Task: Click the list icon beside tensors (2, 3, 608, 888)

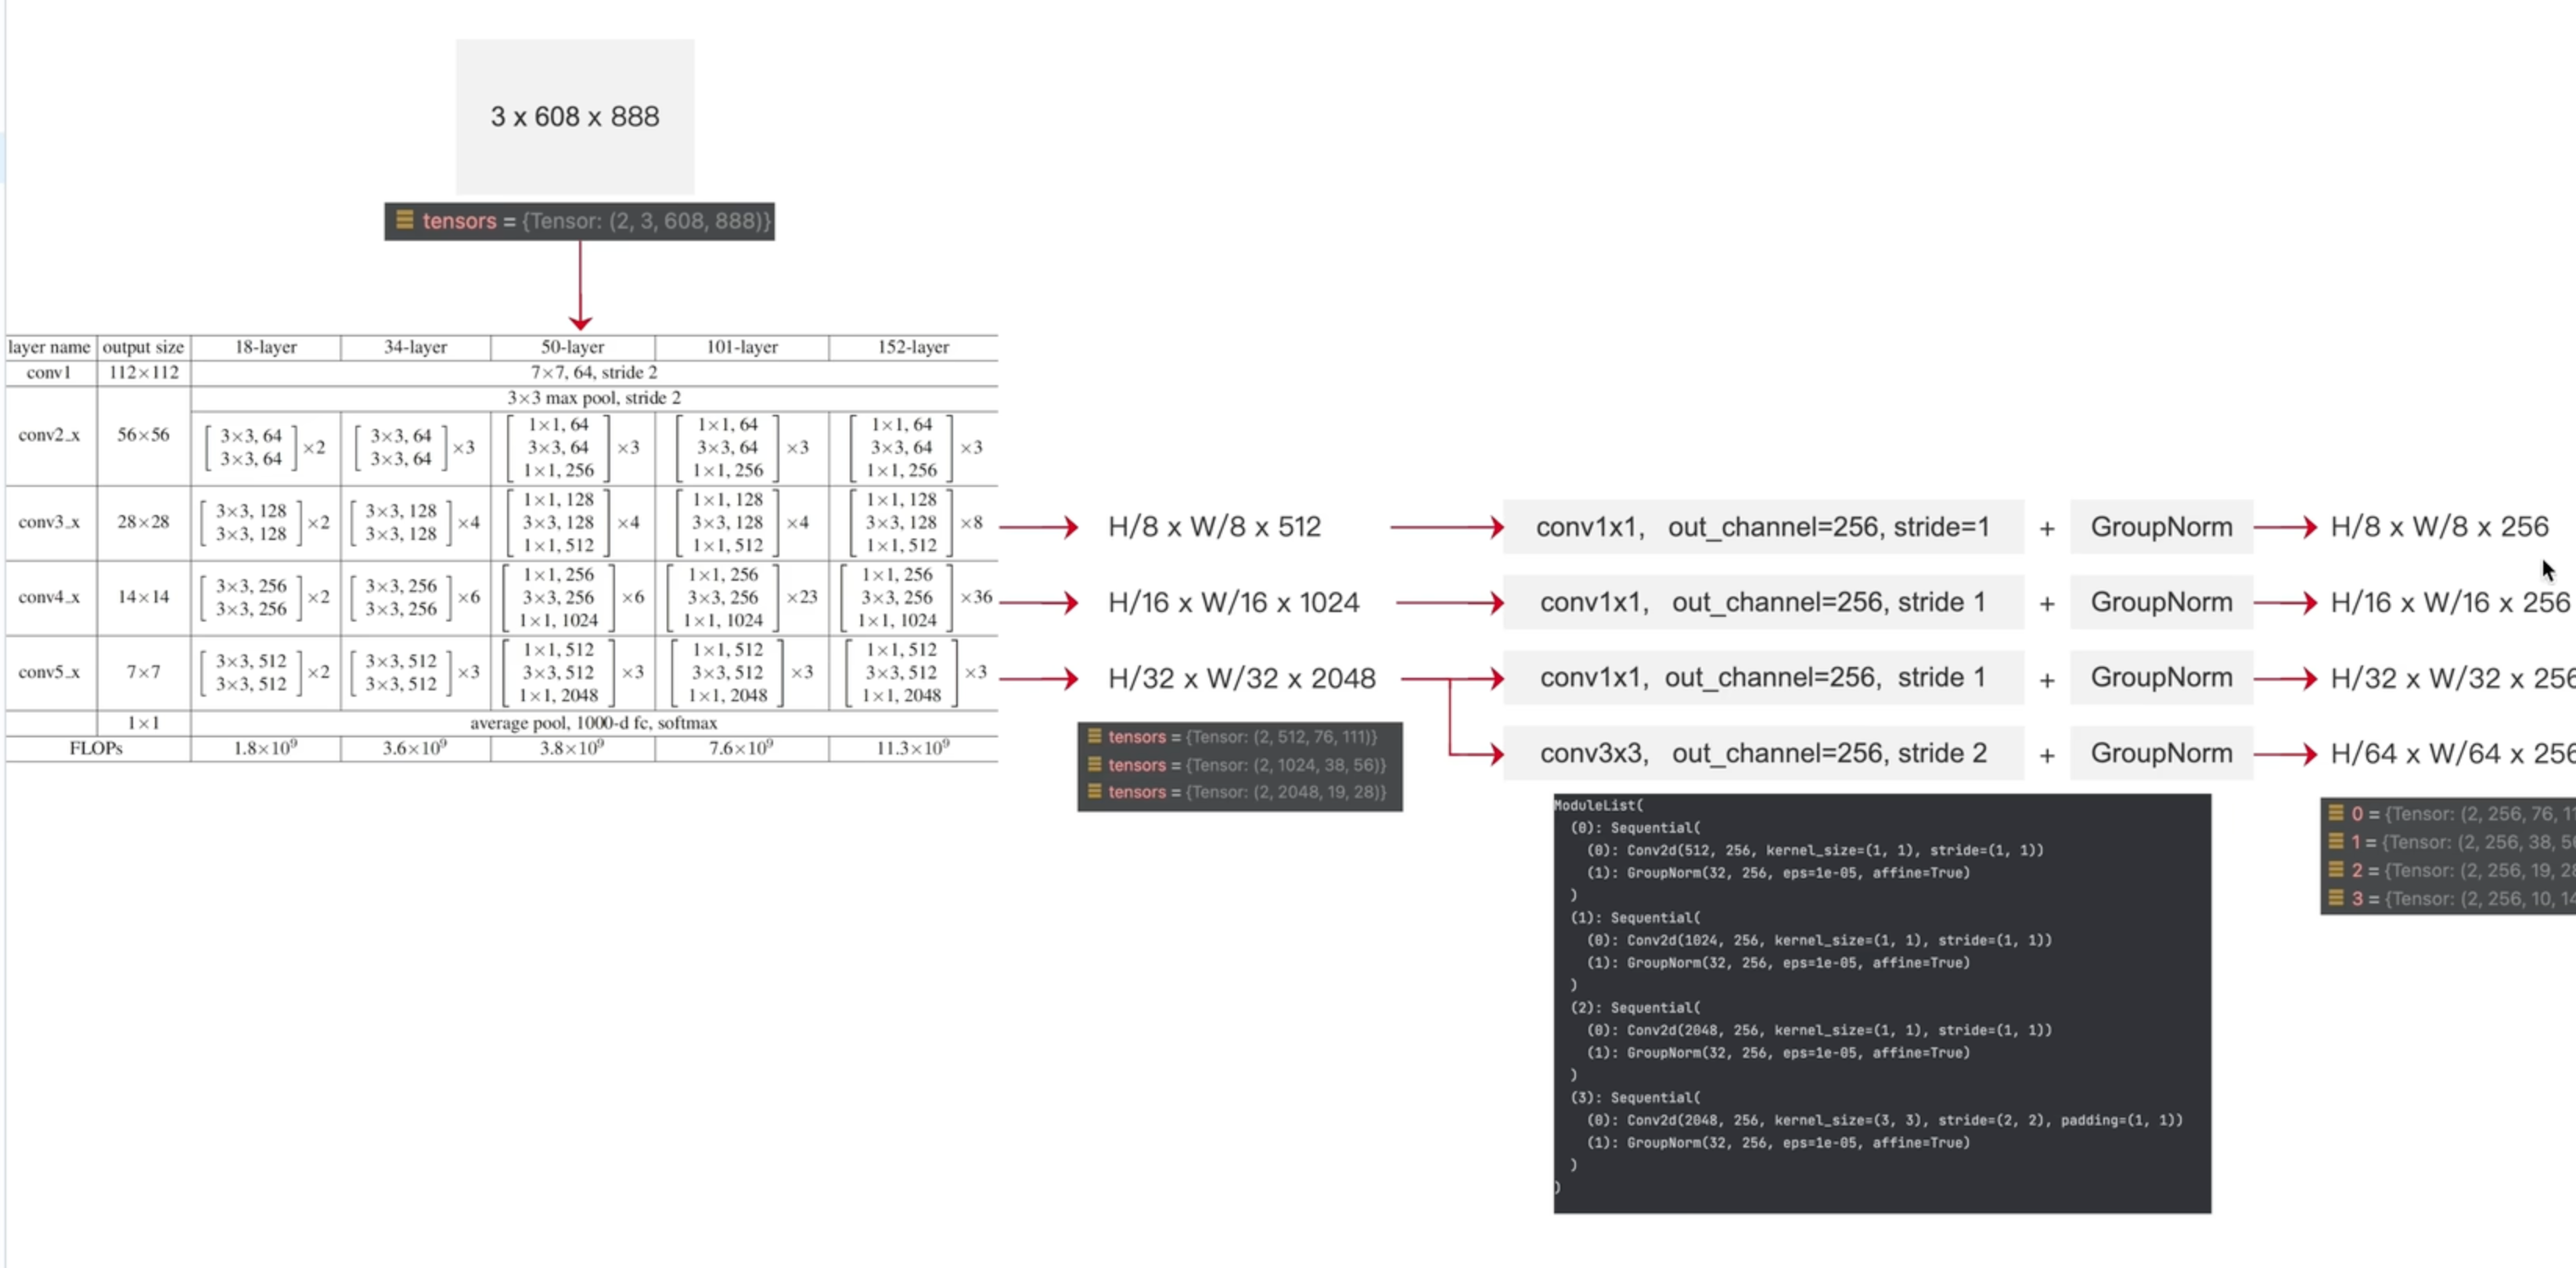Action: [404, 220]
